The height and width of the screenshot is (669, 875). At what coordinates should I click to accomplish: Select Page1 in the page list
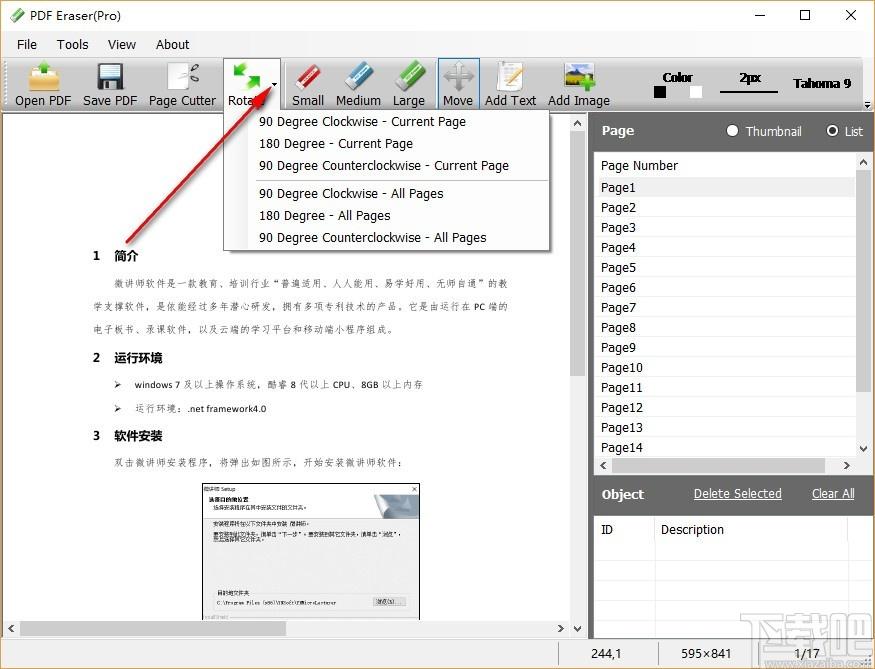727,187
